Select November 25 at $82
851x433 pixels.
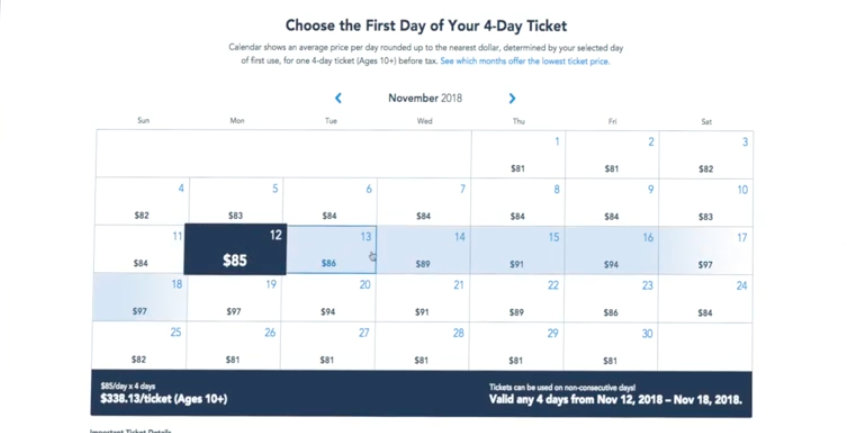pos(141,345)
